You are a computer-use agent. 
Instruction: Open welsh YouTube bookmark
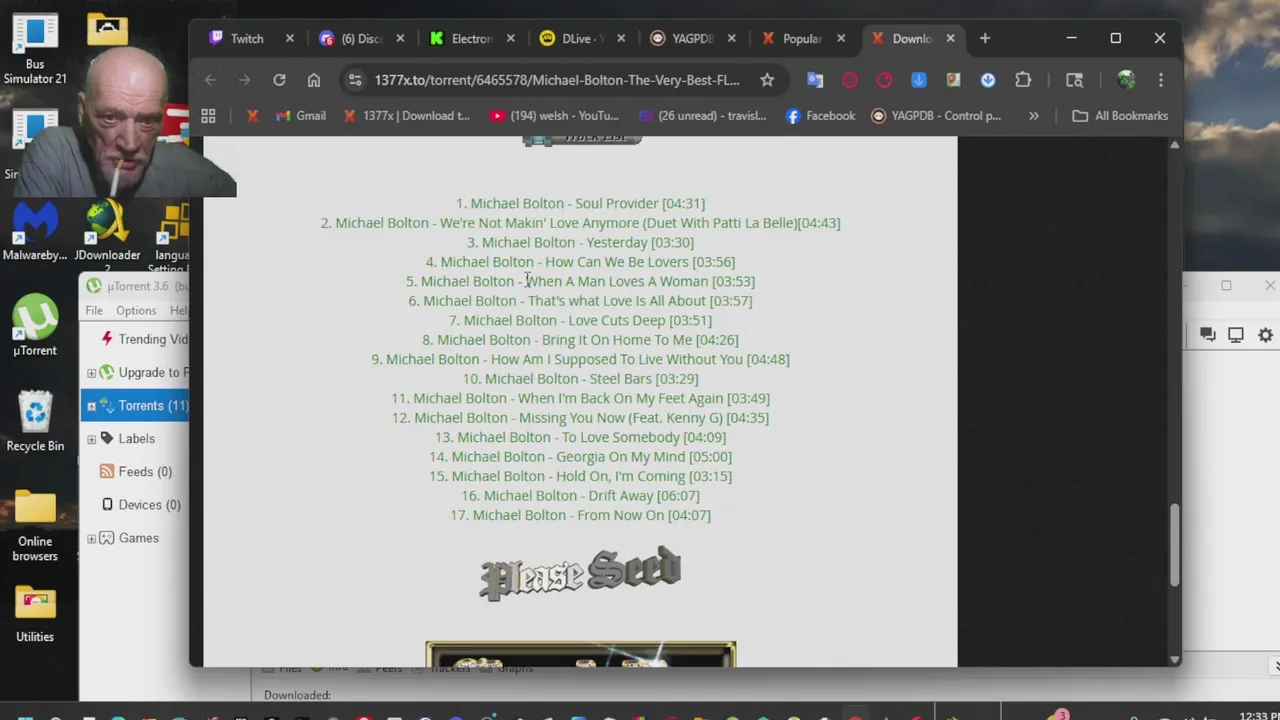coord(554,116)
